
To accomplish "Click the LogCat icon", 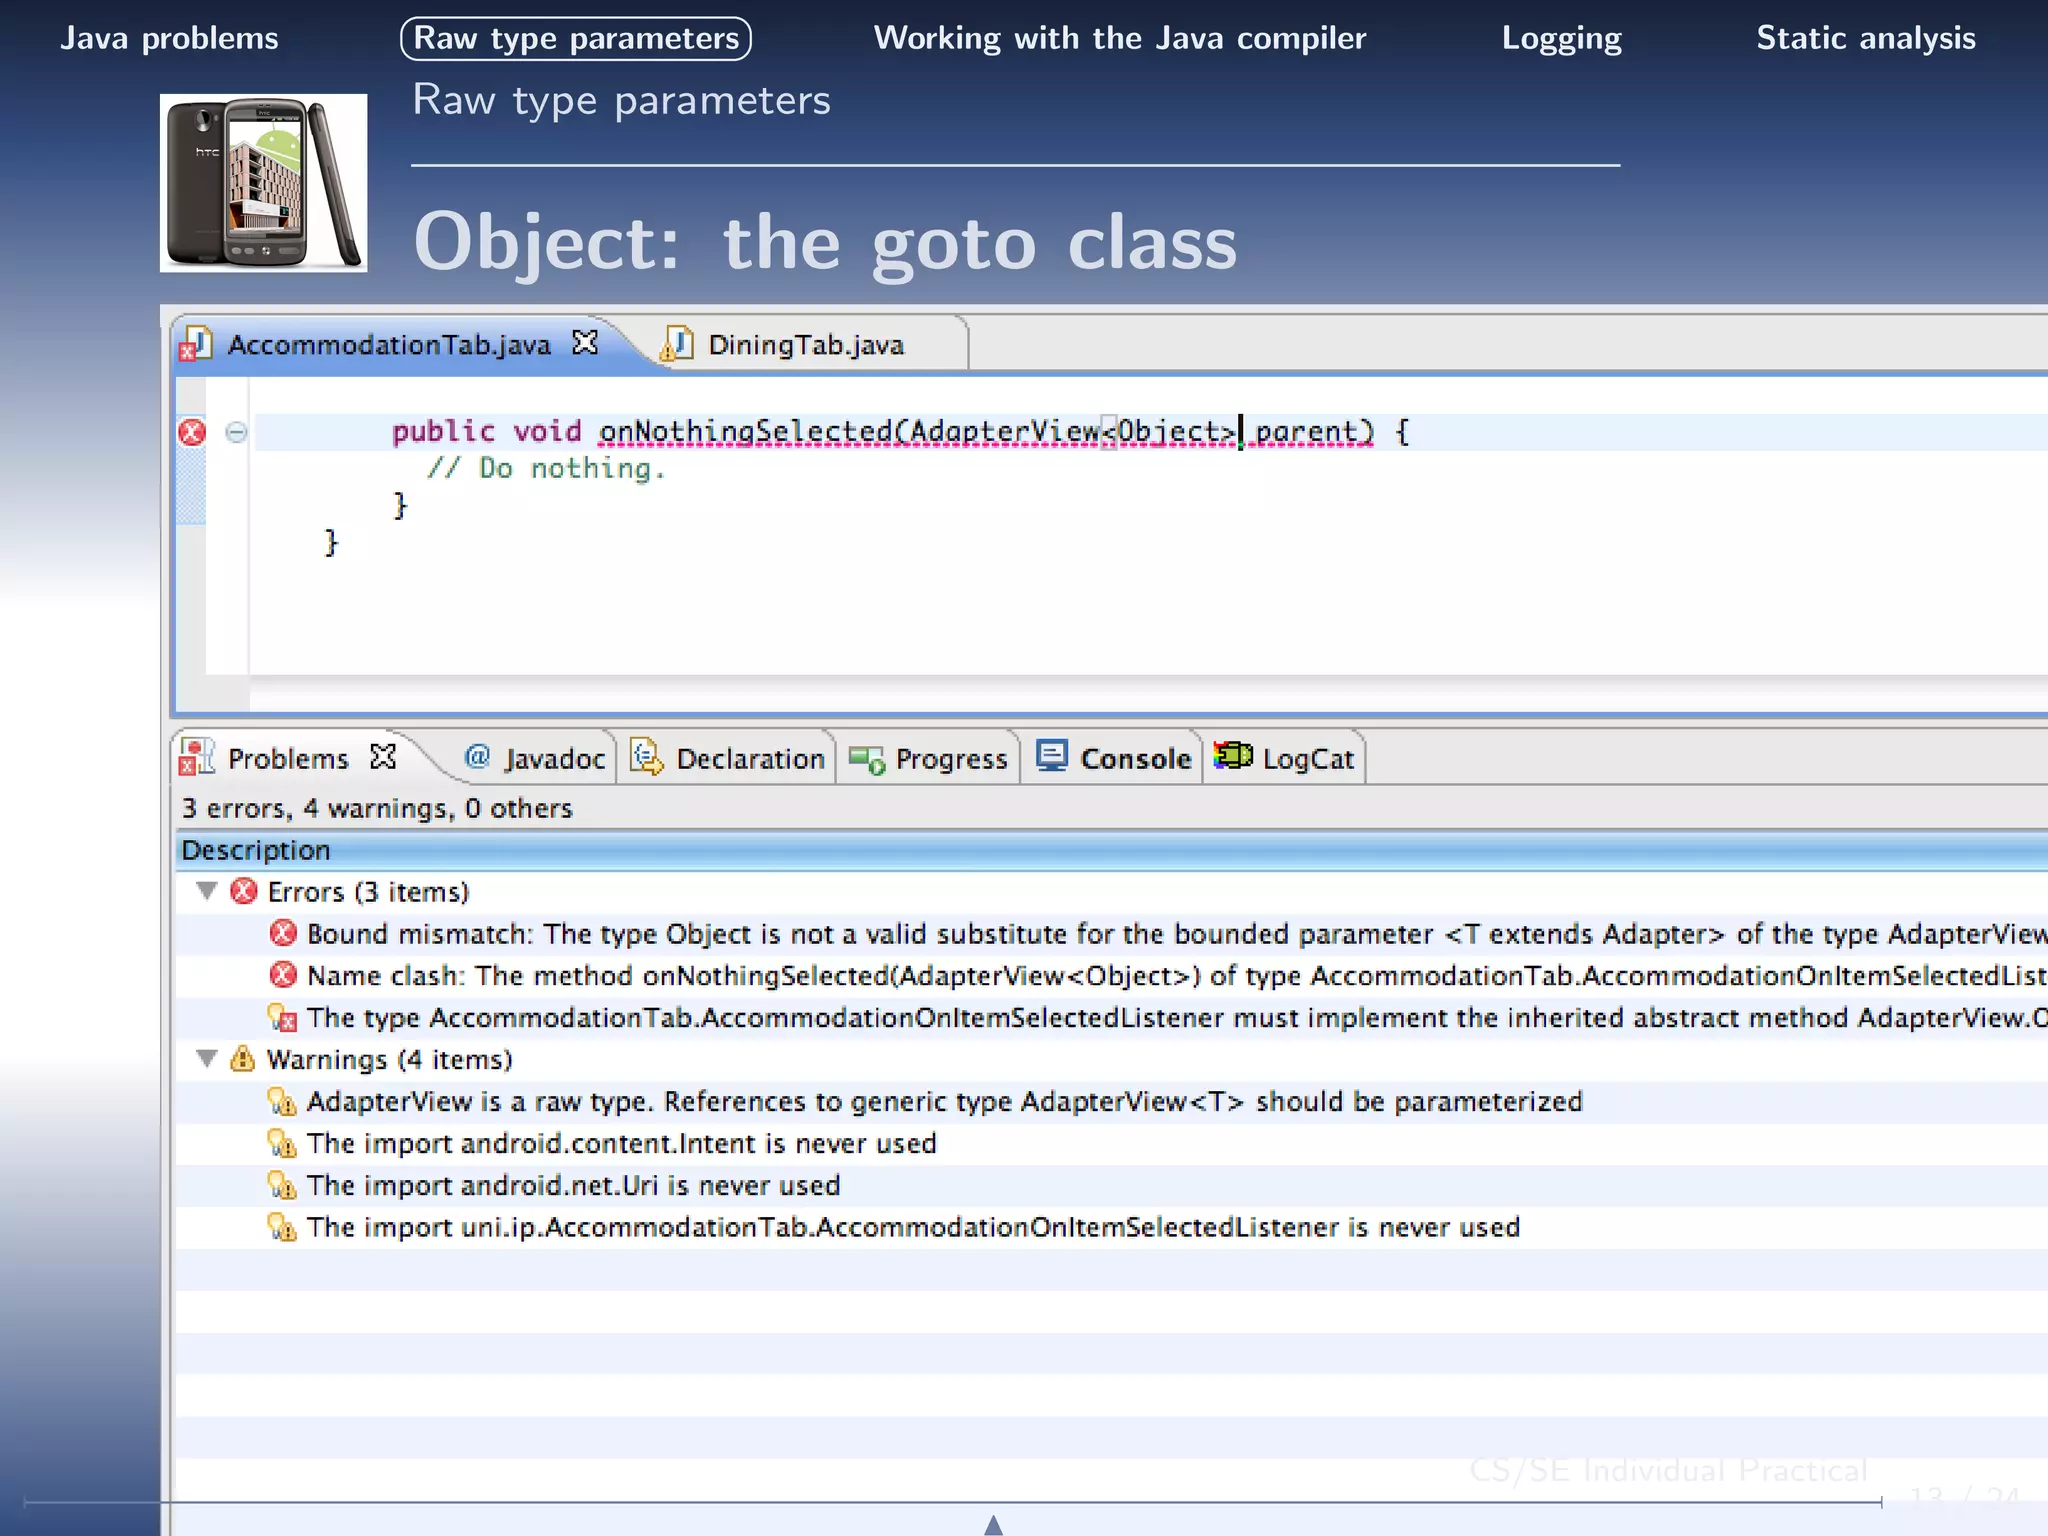I will [x=1233, y=756].
